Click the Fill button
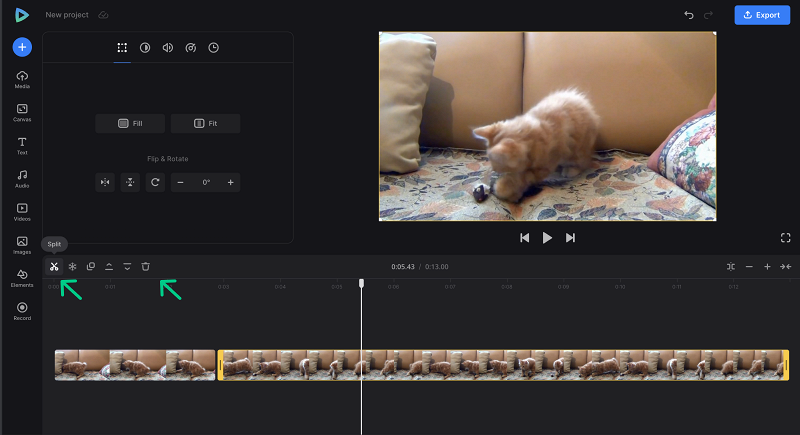Viewport: 800px width, 435px height. coord(130,123)
